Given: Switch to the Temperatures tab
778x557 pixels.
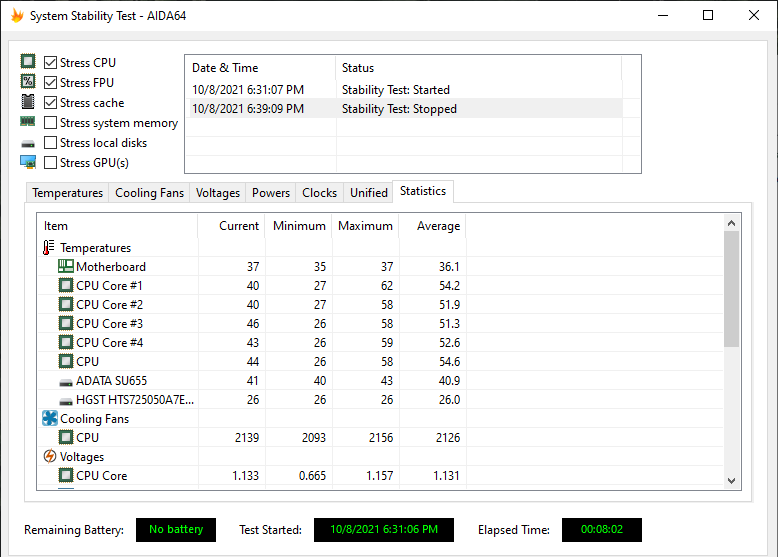Looking at the screenshot, I should [x=67, y=192].
